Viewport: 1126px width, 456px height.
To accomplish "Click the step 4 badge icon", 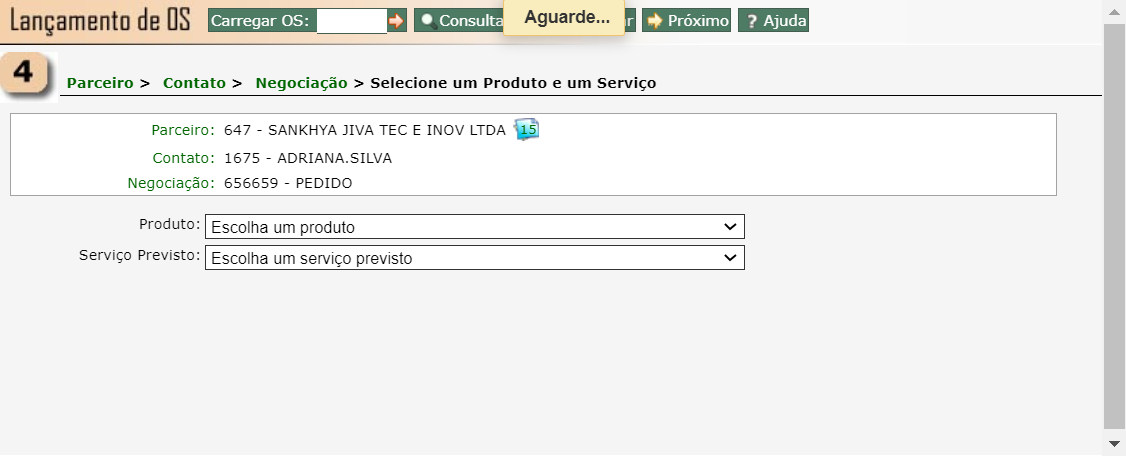I will tap(26, 75).
